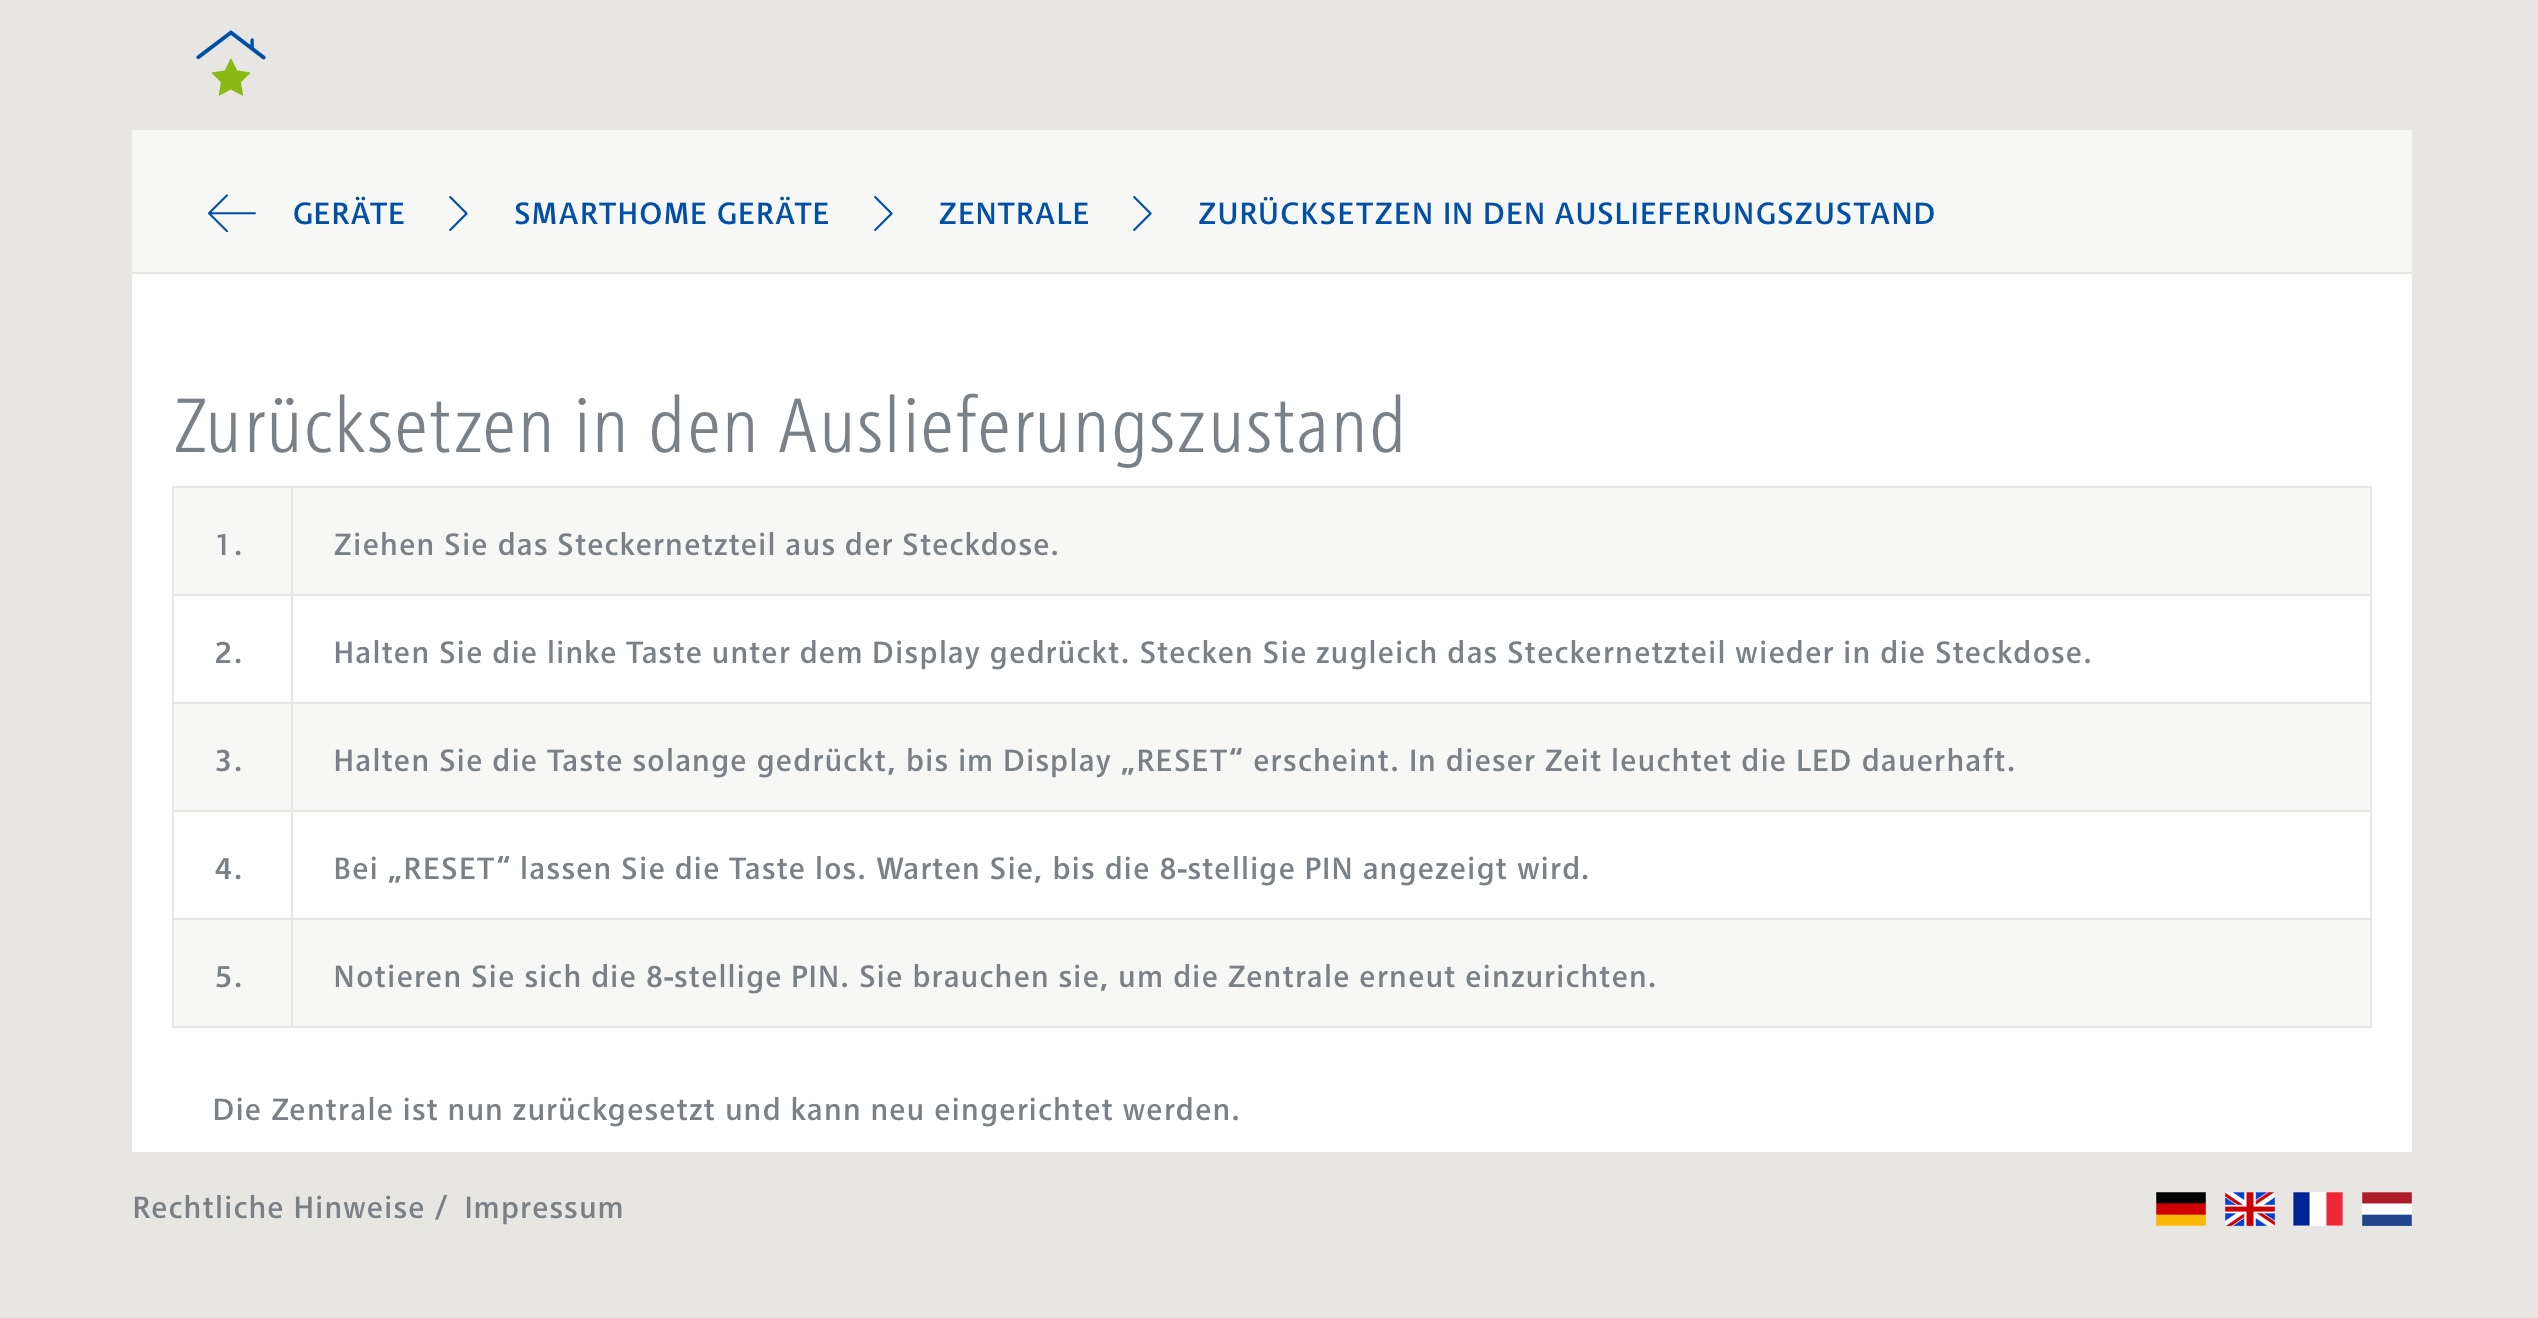Switch language to English UK flag
Screen dimensions: 2538x1318
pyautogui.click(x=2249, y=1208)
